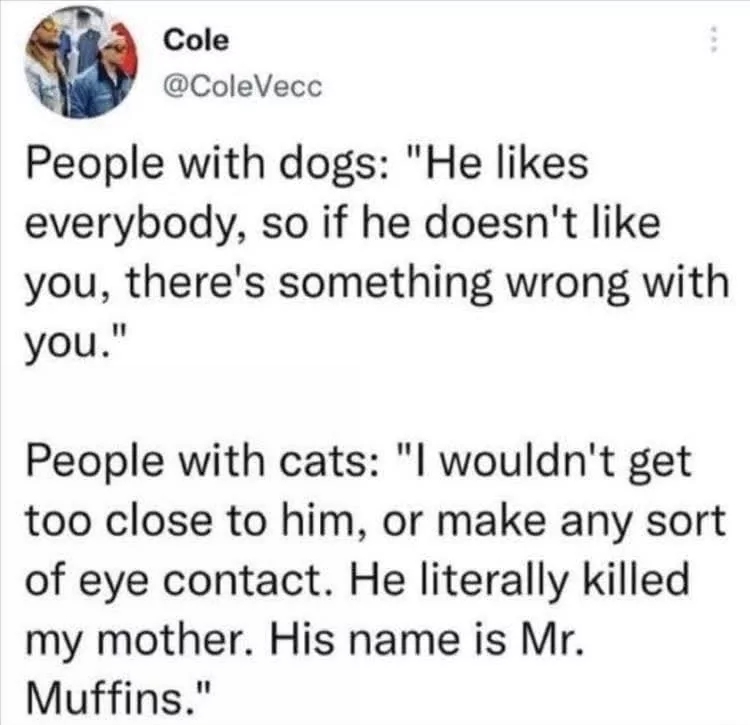
Task: Click the words "my mother"
Action: click(x=133, y=640)
